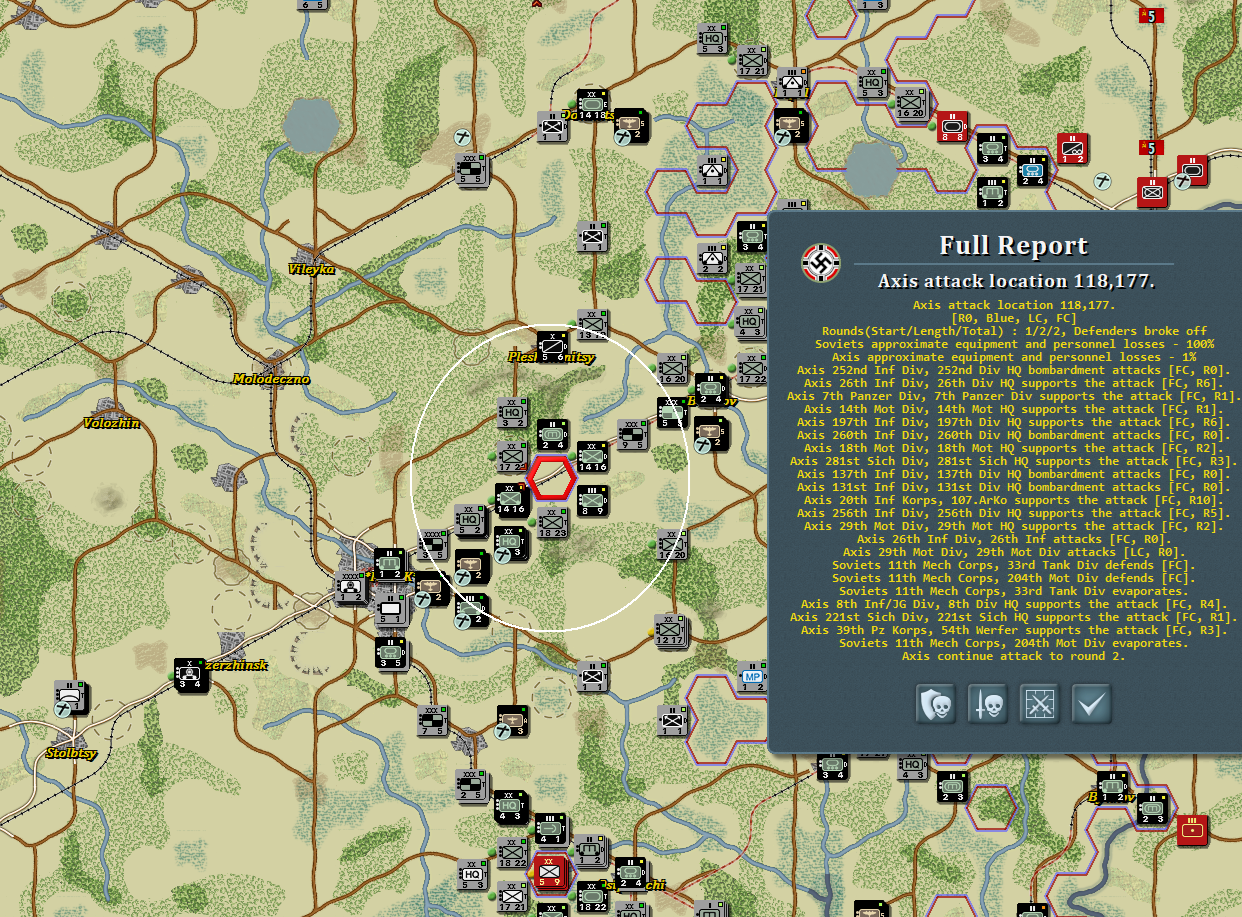This screenshot has height=917, width=1242.
Task: Click the 54th Werfer supports line
Action: pos(1014,630)
